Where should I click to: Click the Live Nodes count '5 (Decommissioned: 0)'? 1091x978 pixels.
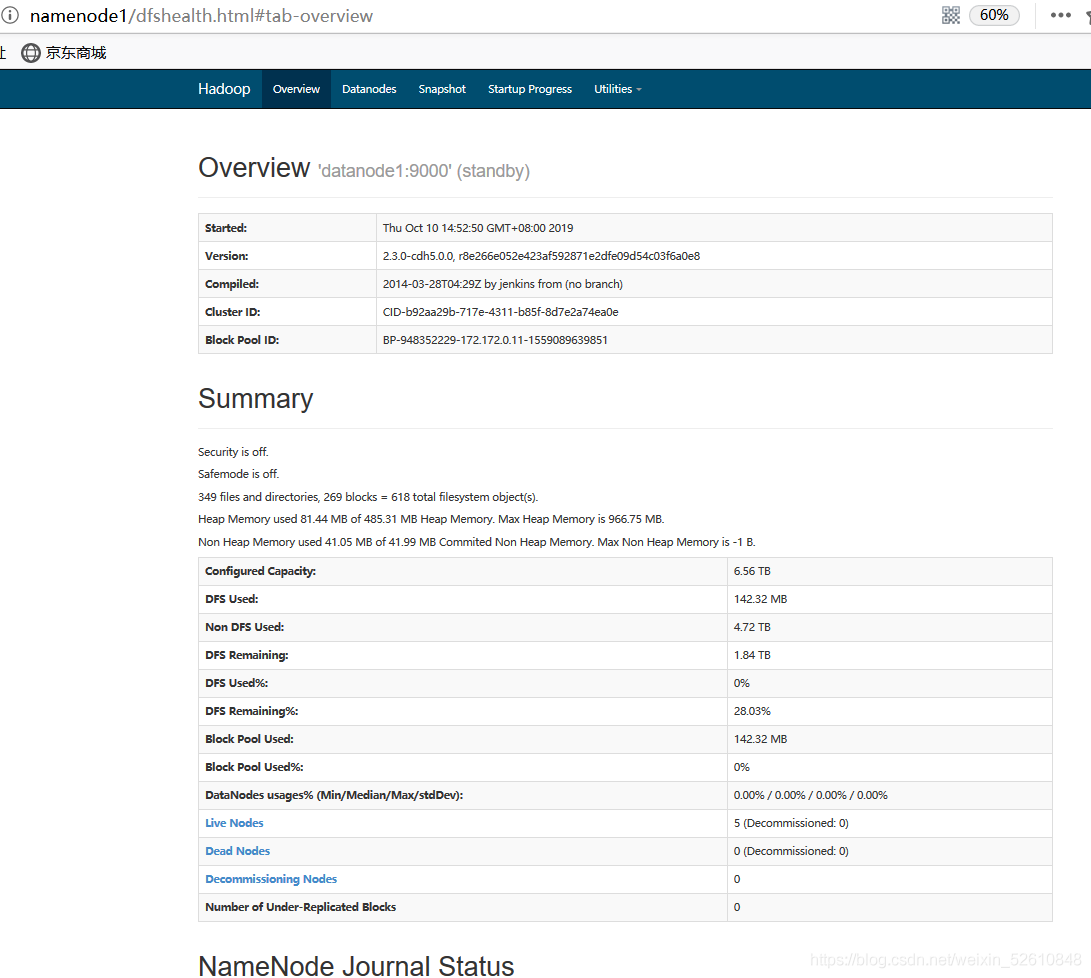click(x=791, y=823)
